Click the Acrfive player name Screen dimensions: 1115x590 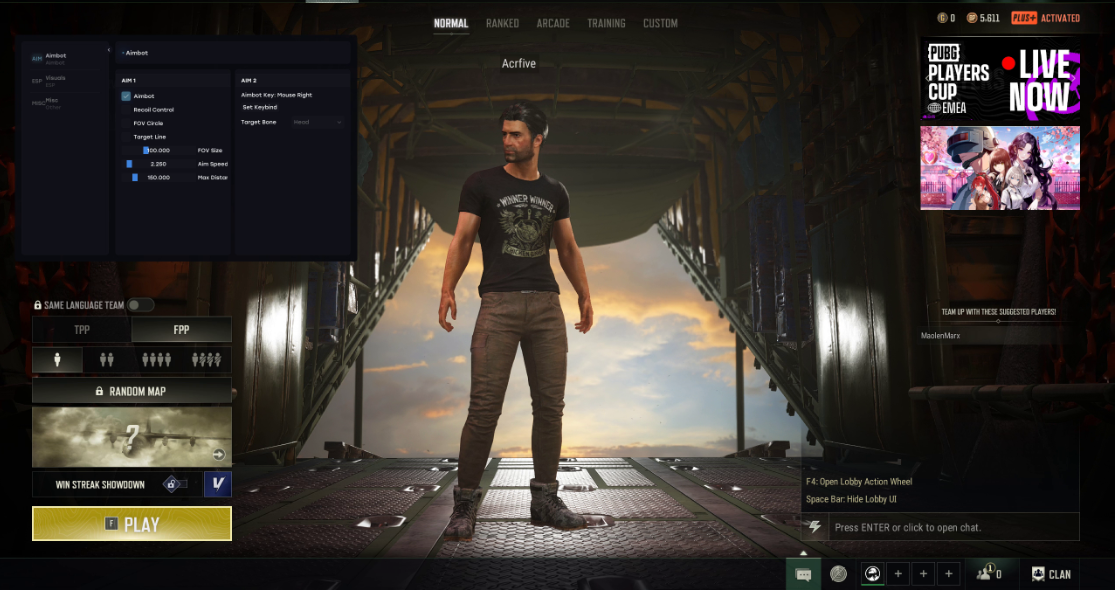pyautogui.click(x=518, y=63)
